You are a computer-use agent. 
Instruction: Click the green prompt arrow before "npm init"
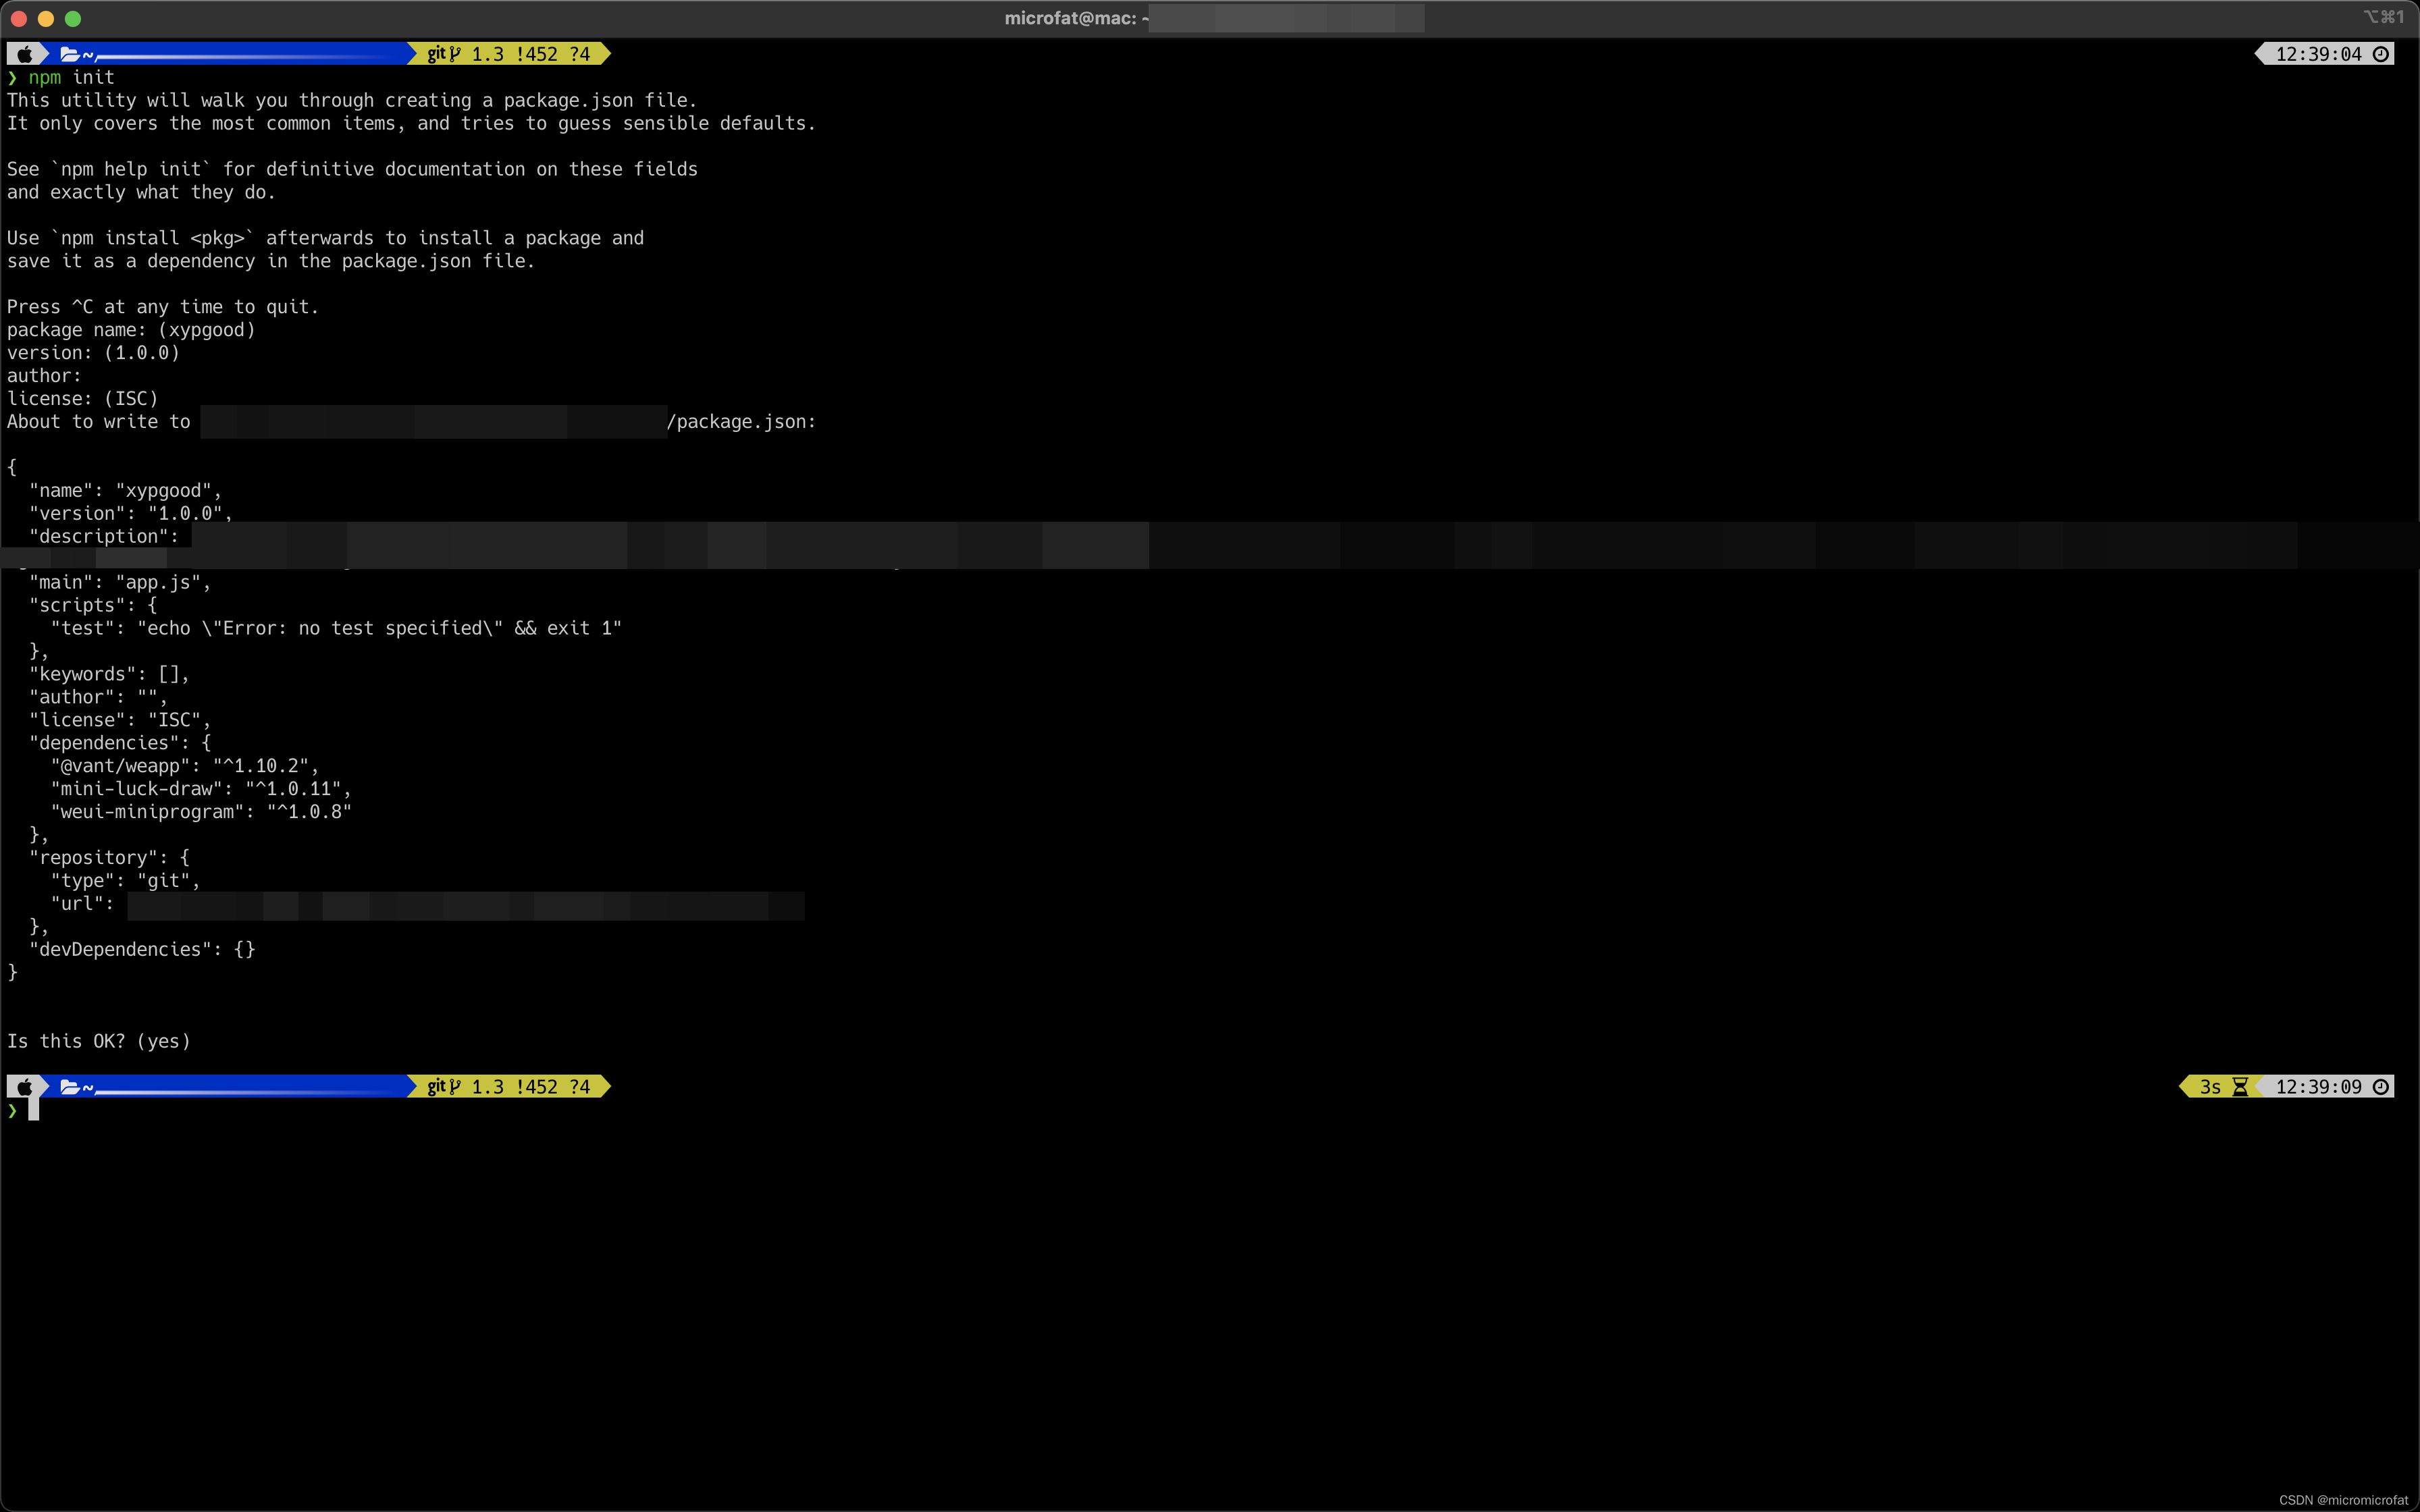(x=12, y=77)
